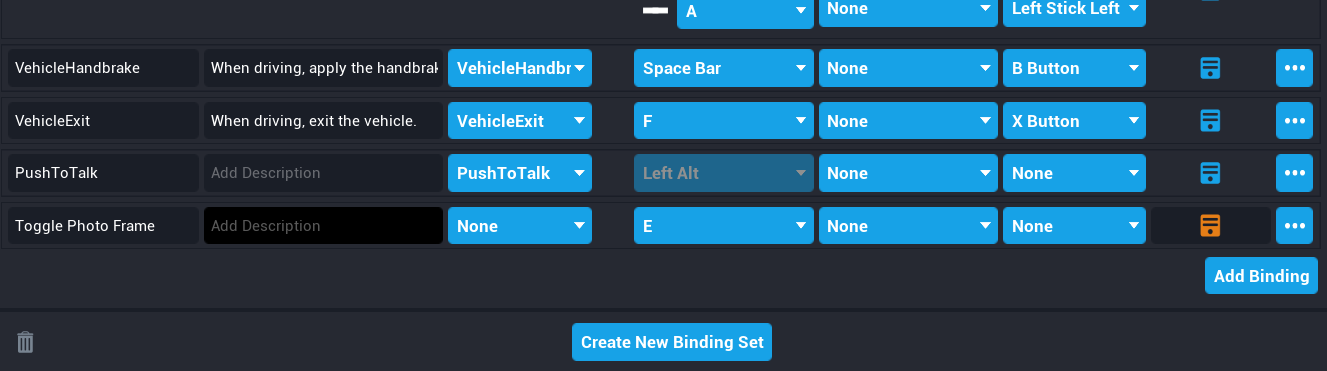Viewport: 1327px width, 371px height.
Task: Open more options for PushToTalk binding
Action: coord(1295,173)
